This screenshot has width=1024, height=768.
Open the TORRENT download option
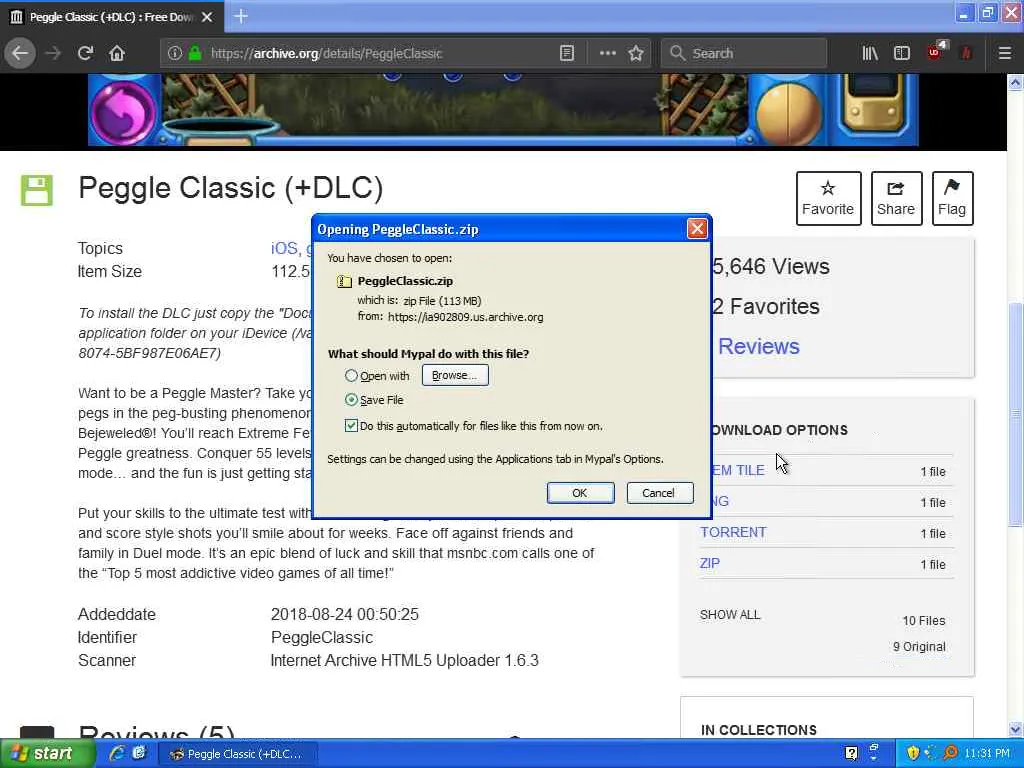tap(733, 532)
